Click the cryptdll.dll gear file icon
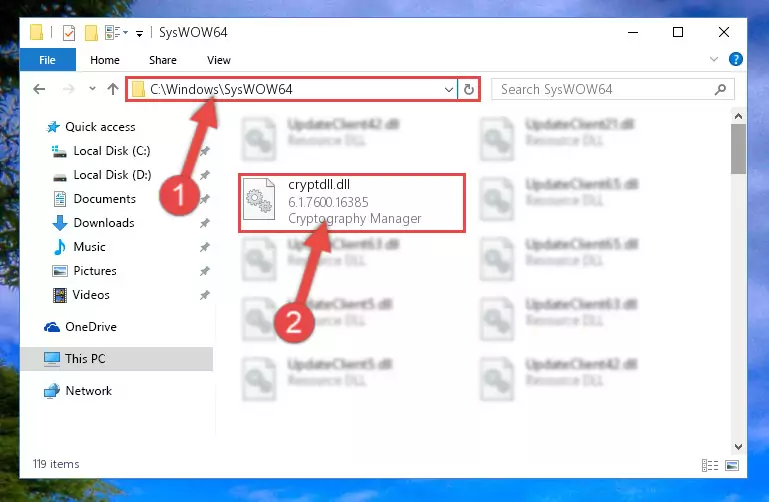769x502 pixels. 259,201
